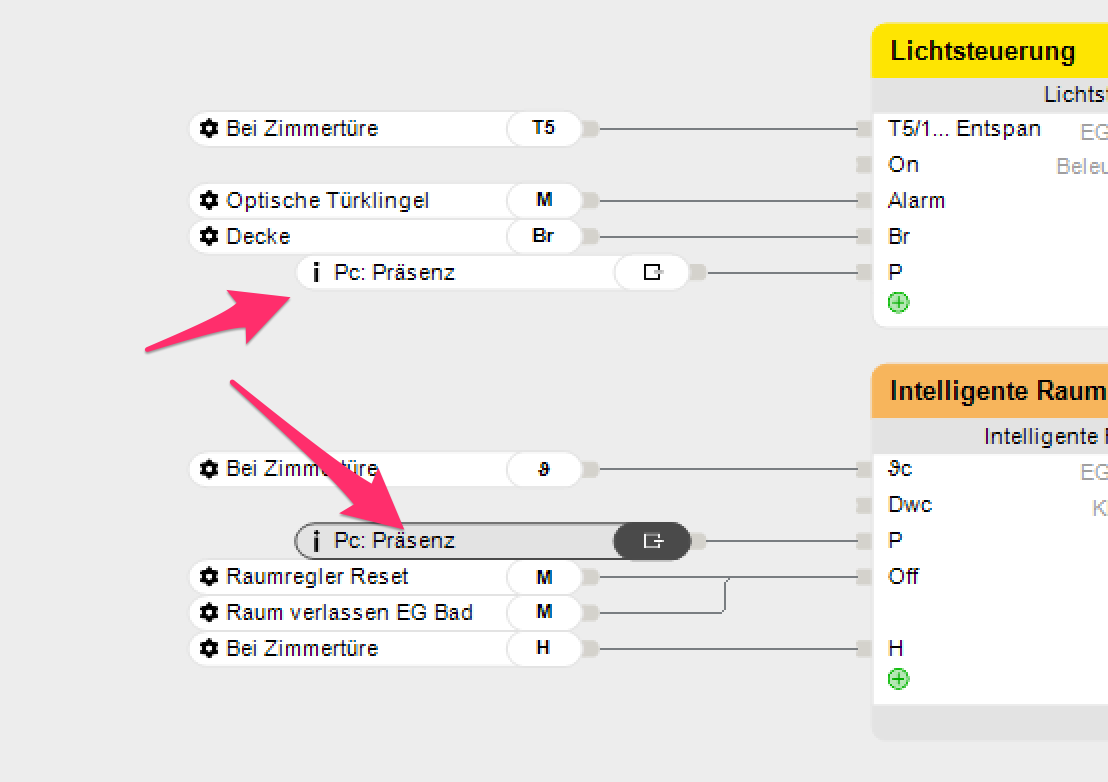The width and height of the screenshot is (1108, 782).
Task: Click gear icon of Raum verlassen EG Bad
Action: point(208,612)
